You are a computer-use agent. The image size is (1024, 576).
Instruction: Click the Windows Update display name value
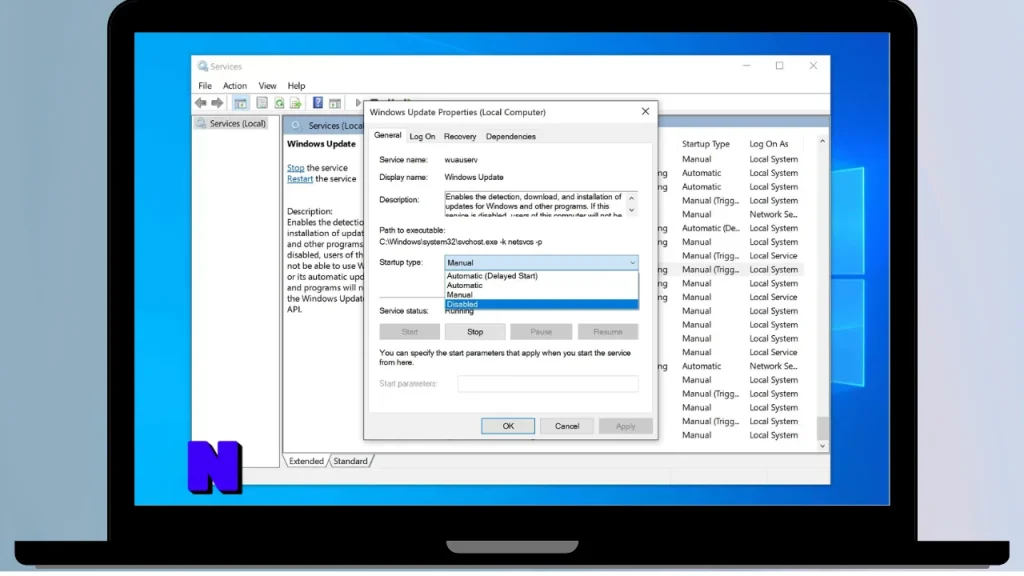pos(473,177)
